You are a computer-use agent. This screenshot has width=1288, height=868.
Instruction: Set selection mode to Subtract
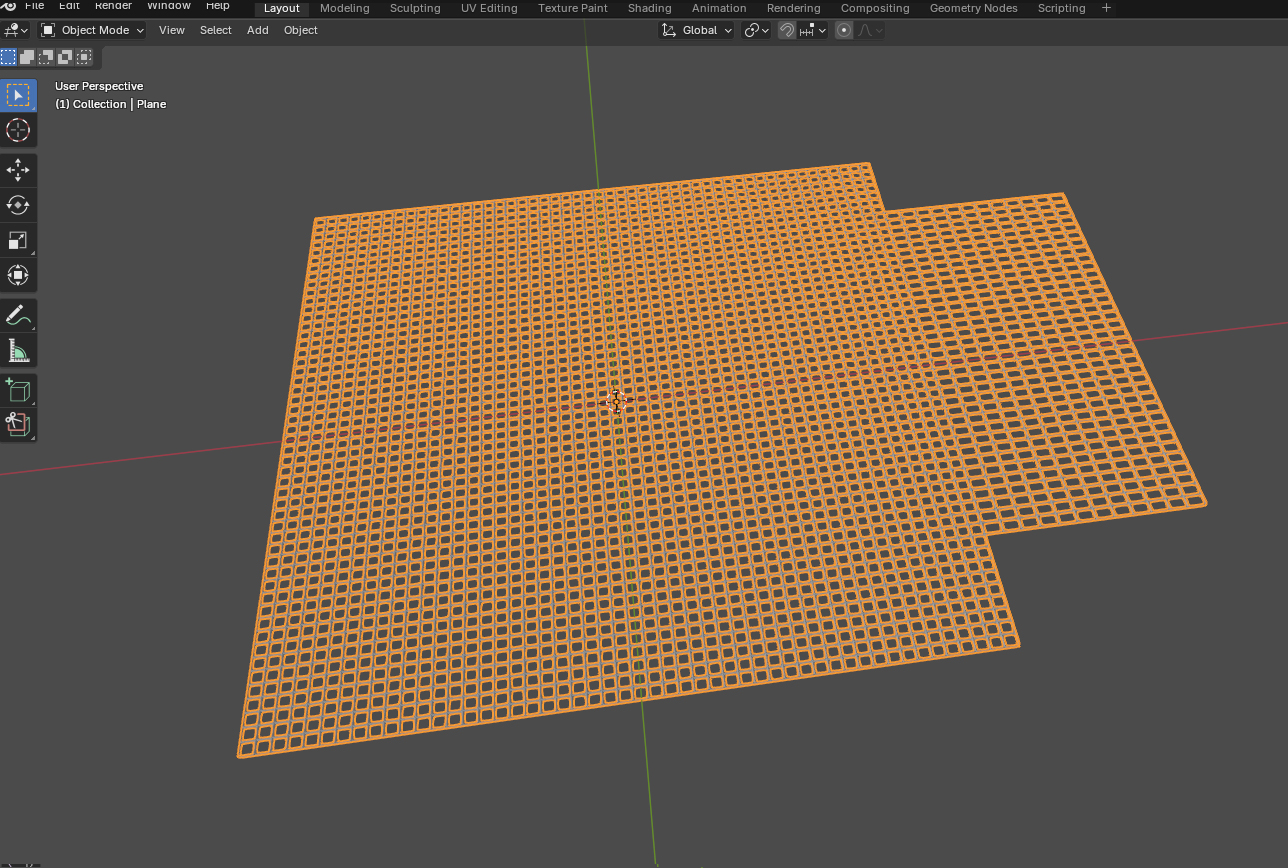click(46, 57)
